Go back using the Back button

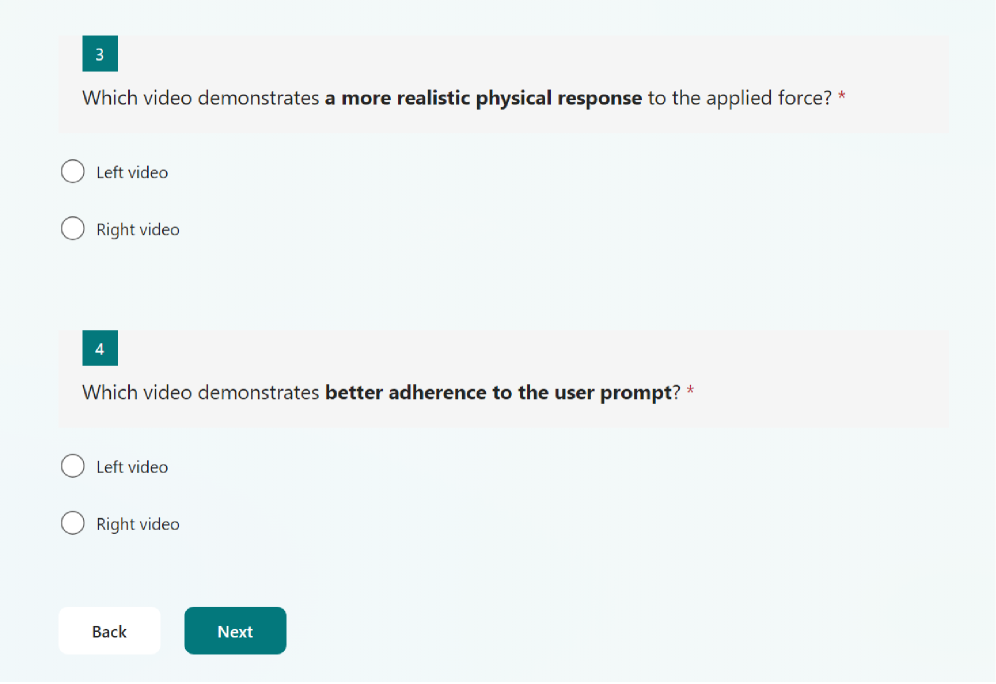tap(109, 631)
